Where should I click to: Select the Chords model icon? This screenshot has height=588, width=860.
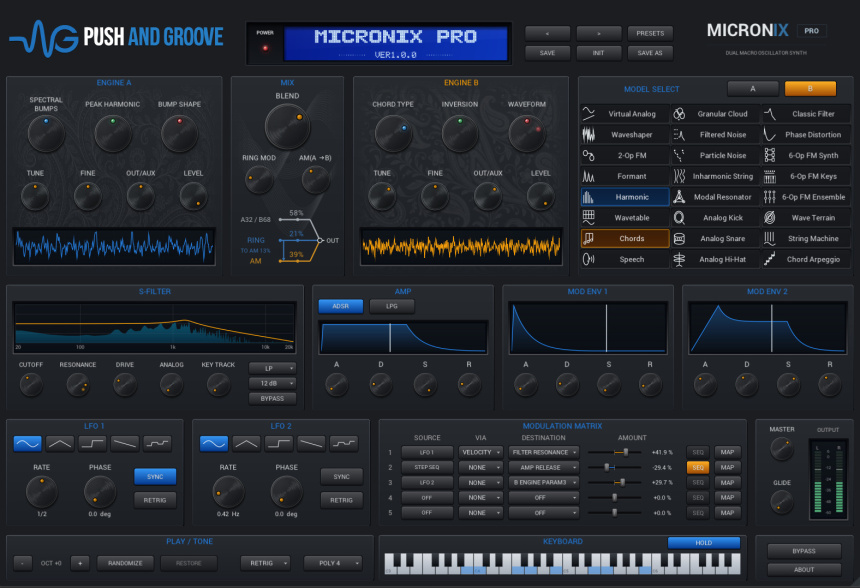pyautogui.click(x=589, y=239)
